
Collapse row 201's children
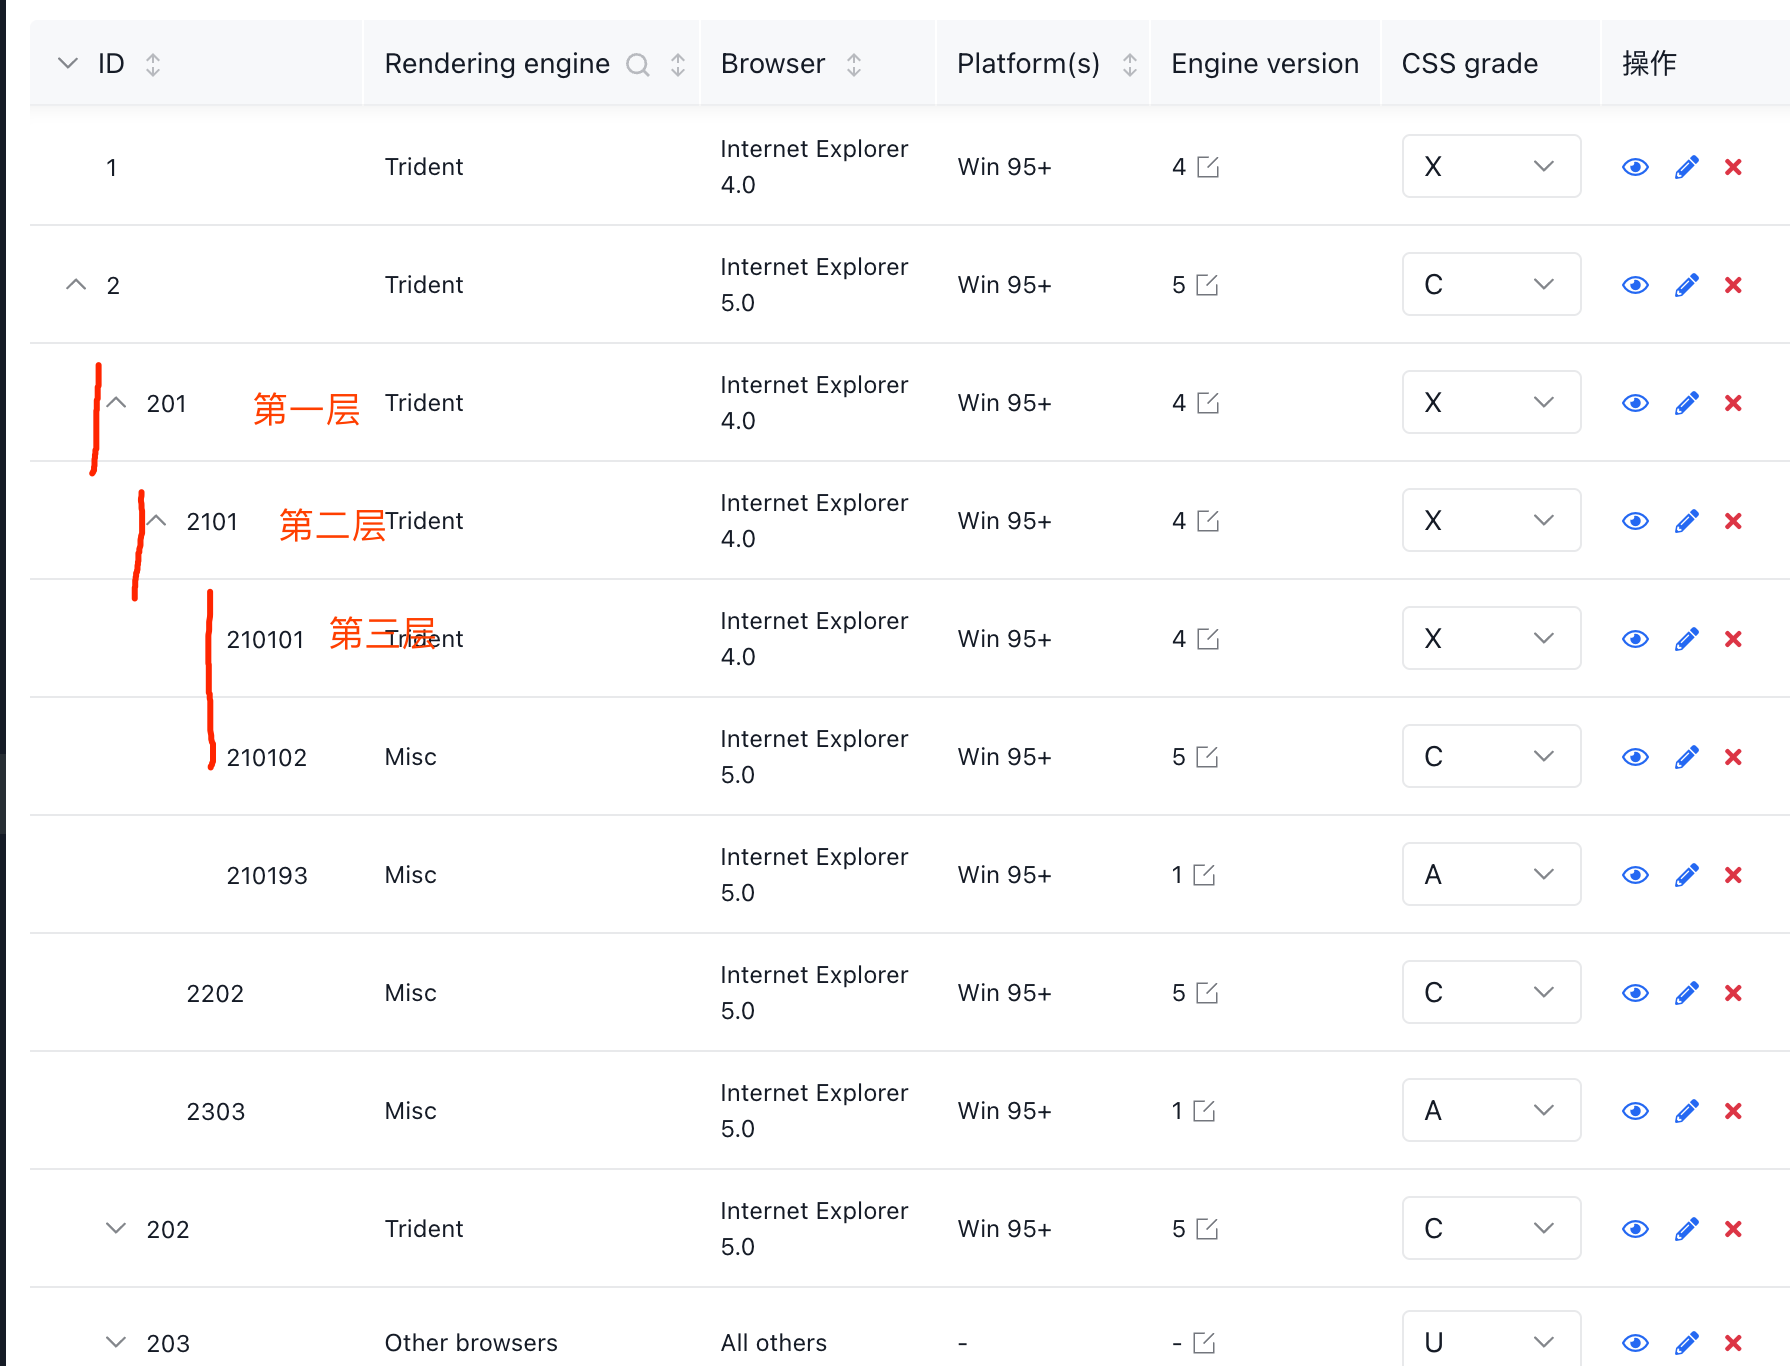116,402
